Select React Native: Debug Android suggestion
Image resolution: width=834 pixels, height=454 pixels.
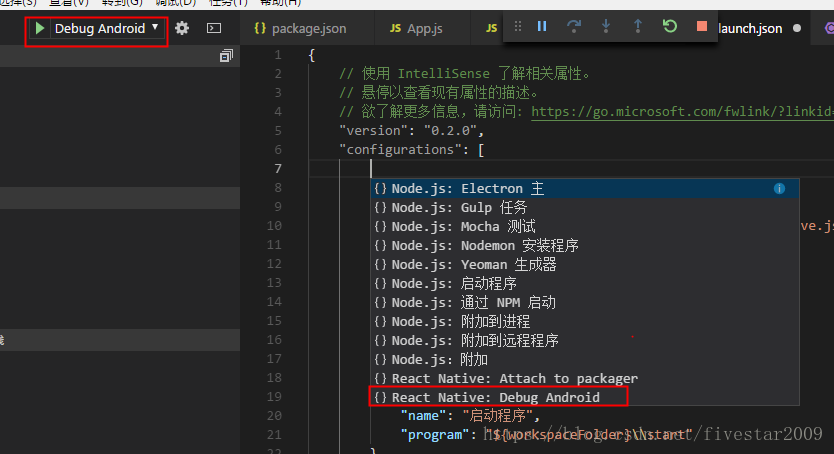[x=585, y=398]
